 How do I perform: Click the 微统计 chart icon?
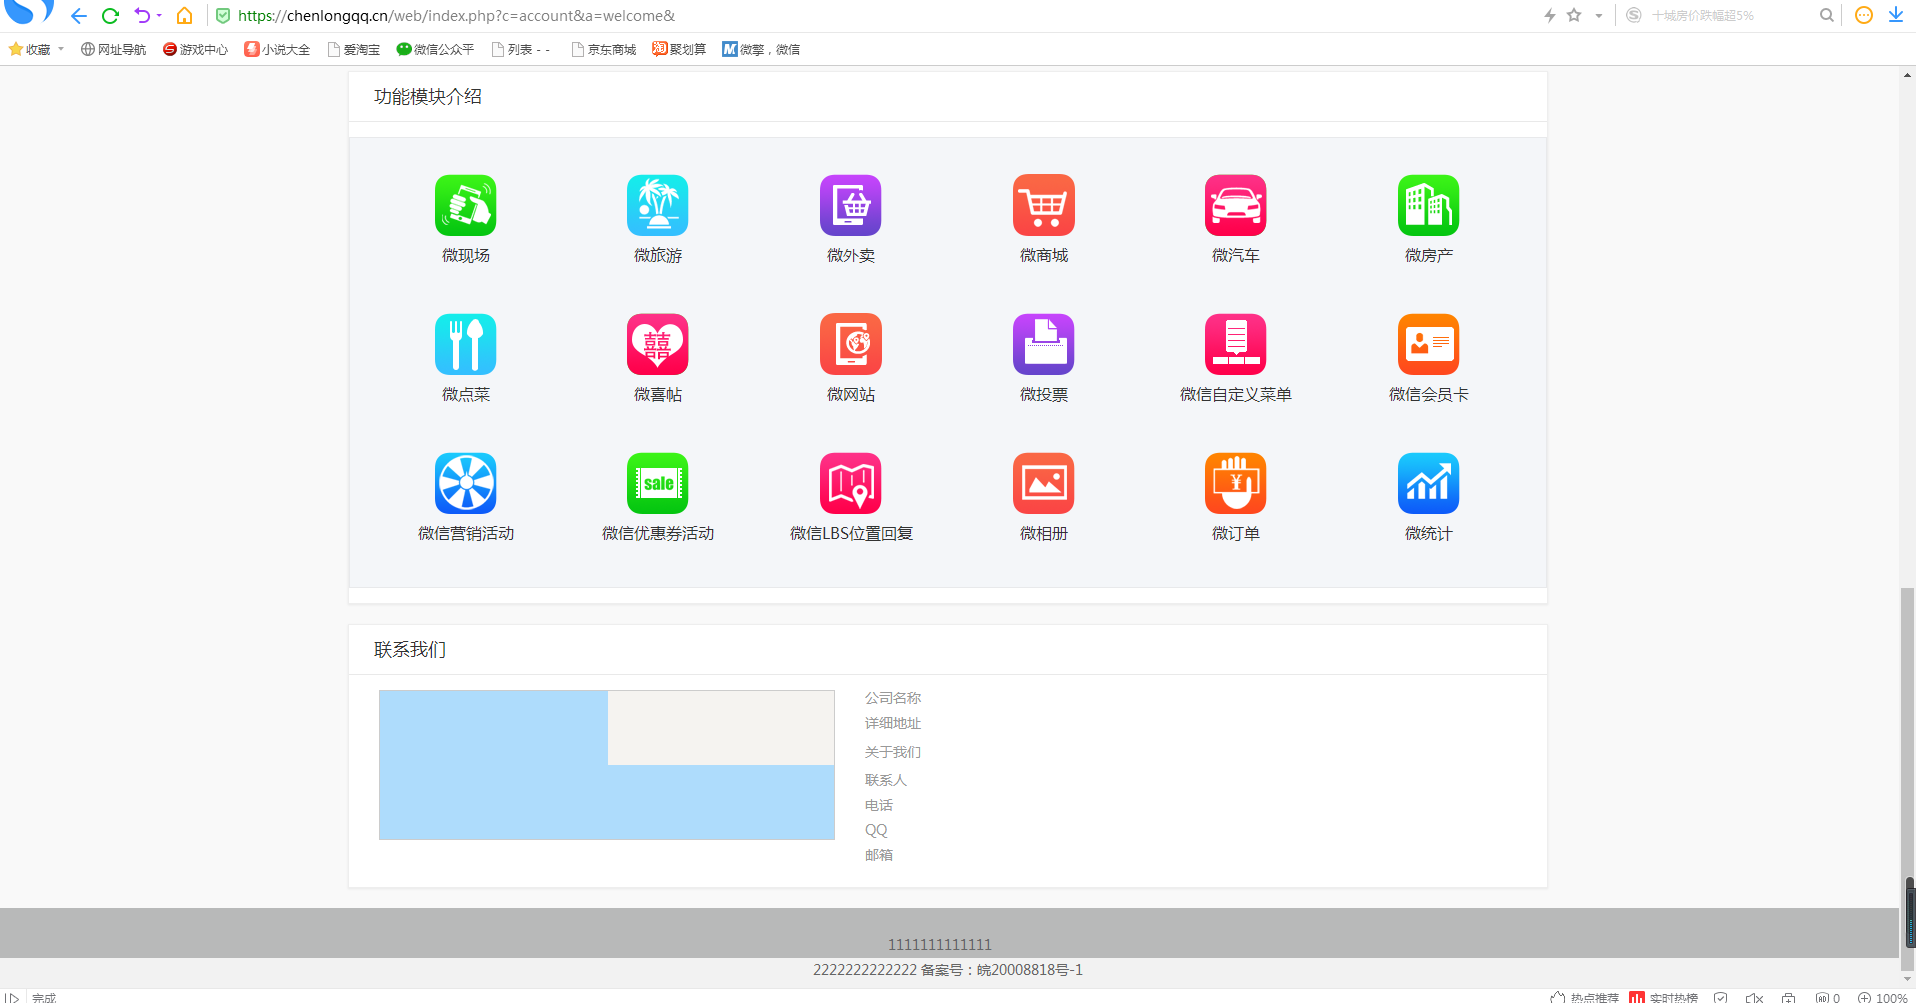[x=1429, y=483]
